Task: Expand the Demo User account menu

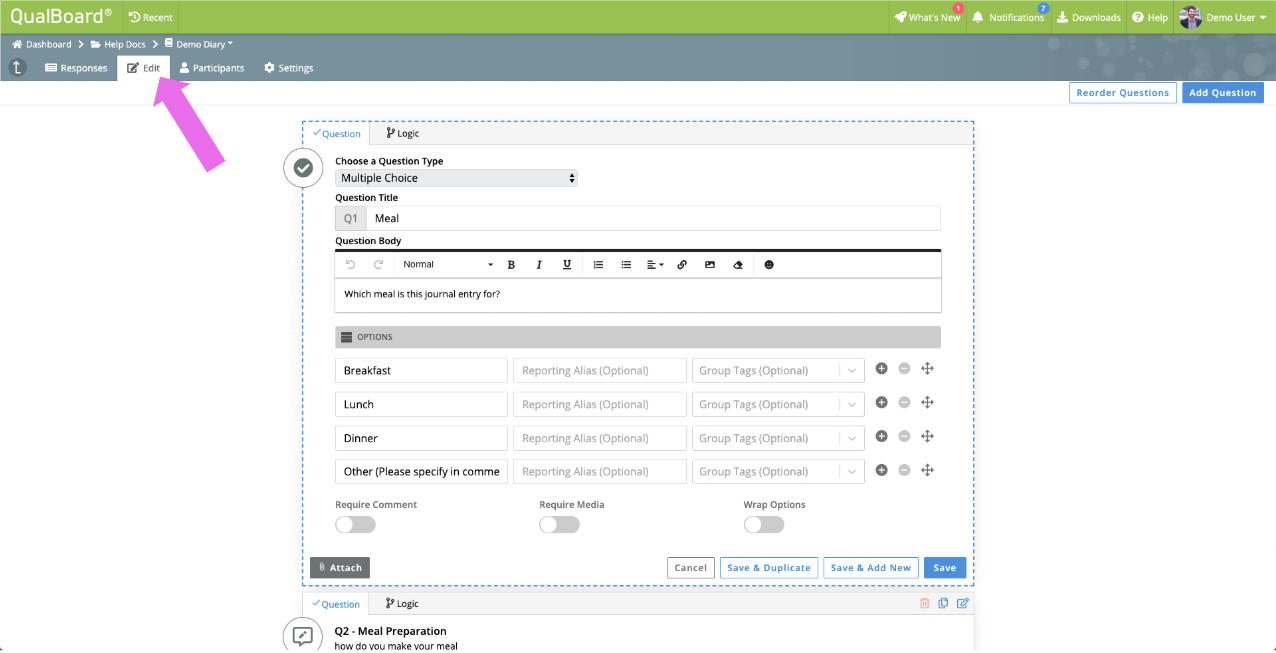Action: tap(1222, 17)
